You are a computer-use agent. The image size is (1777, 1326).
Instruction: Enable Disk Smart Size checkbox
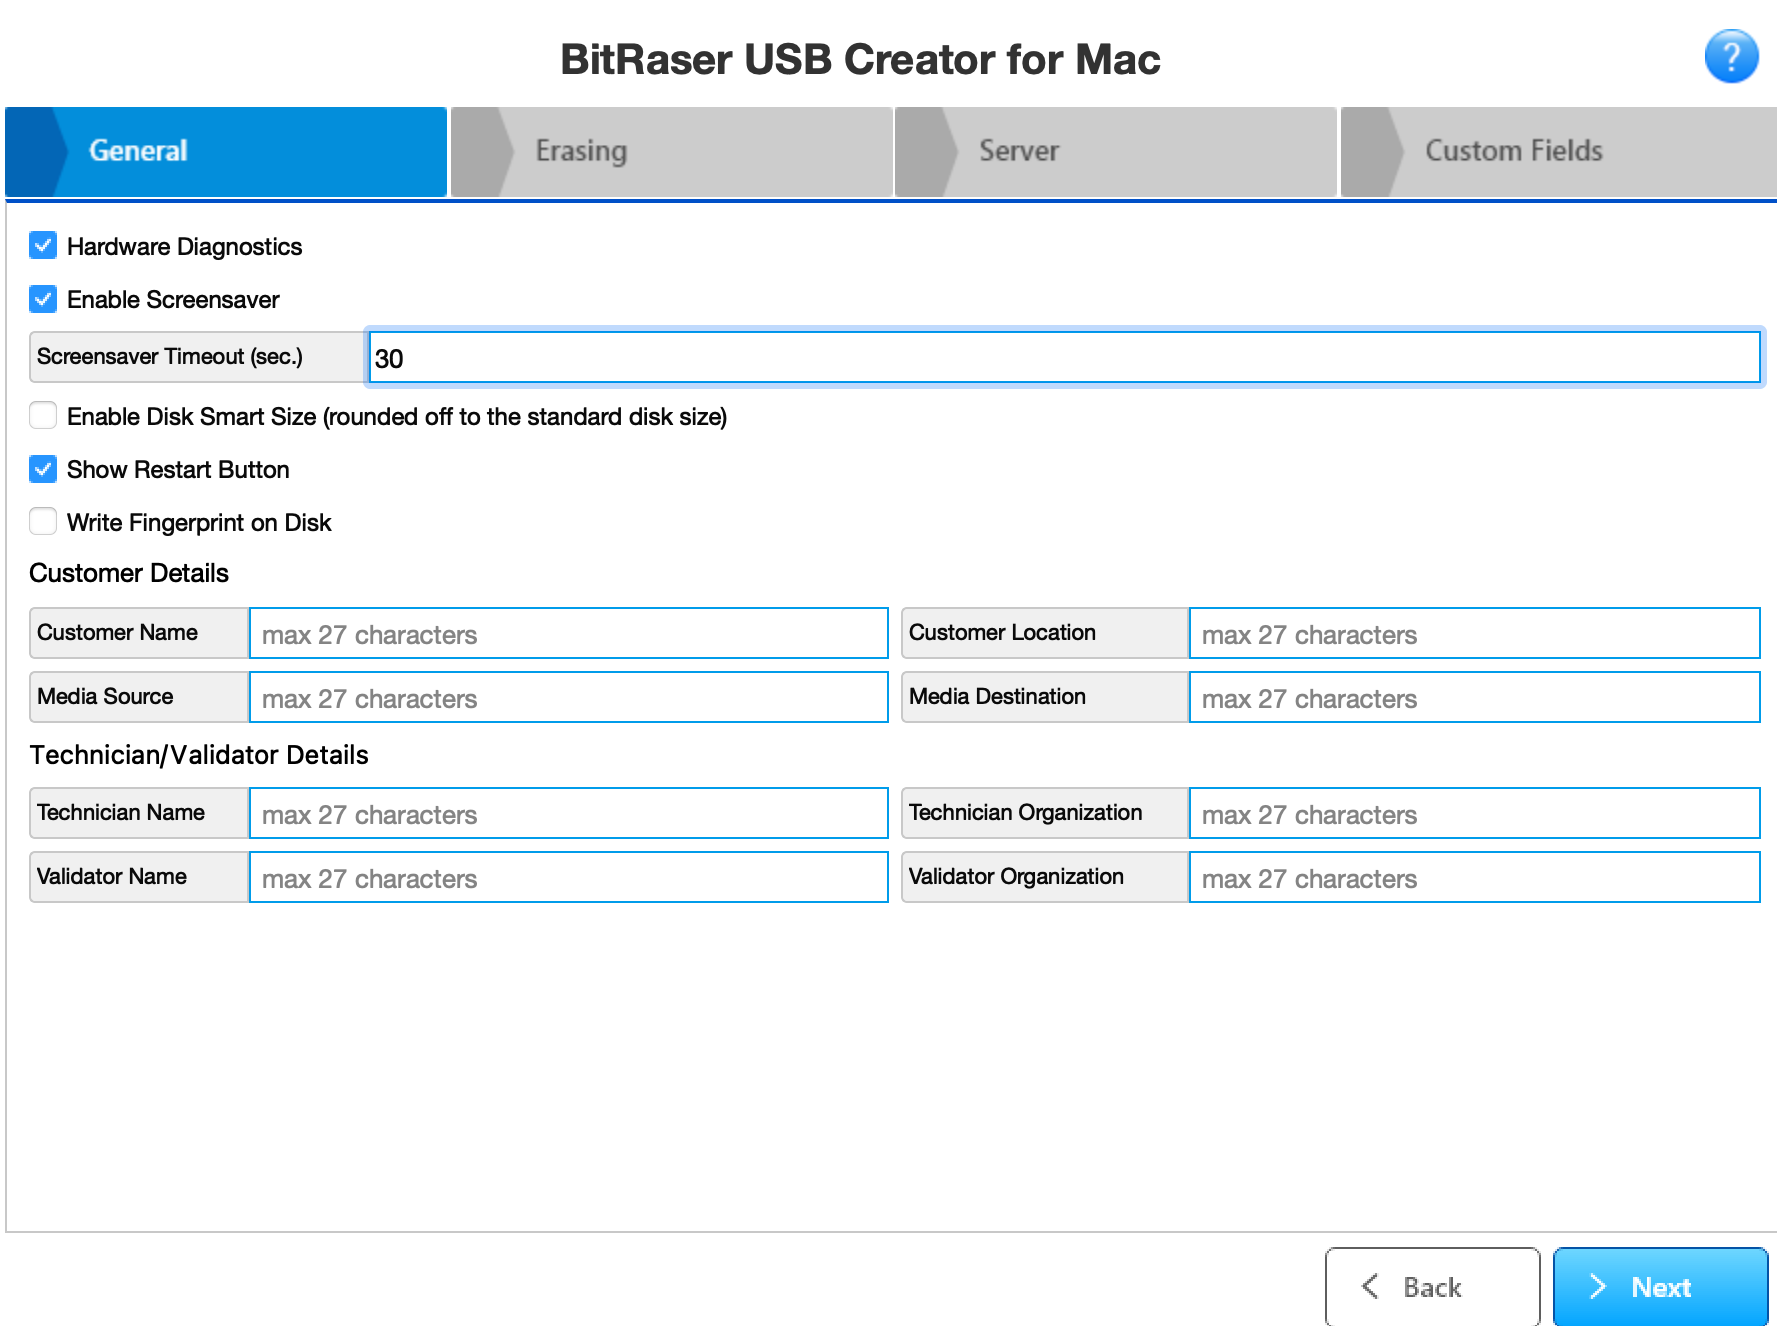(x=43, y=415)
